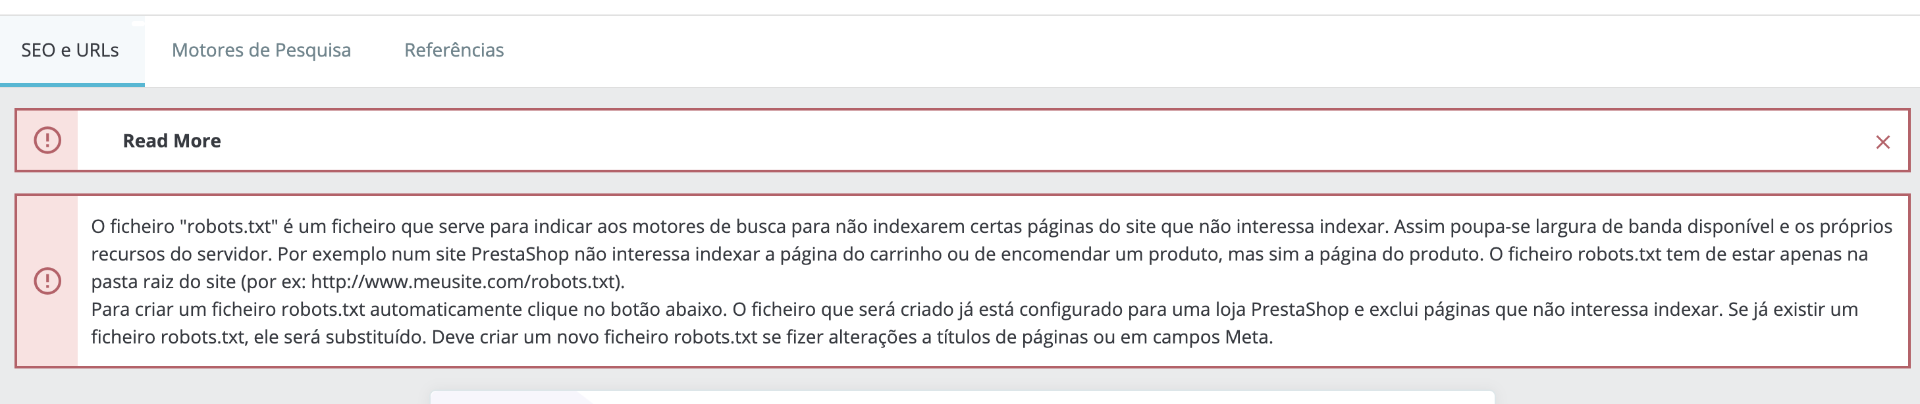Click the warning icon beside Read More

tap(47, 140)
